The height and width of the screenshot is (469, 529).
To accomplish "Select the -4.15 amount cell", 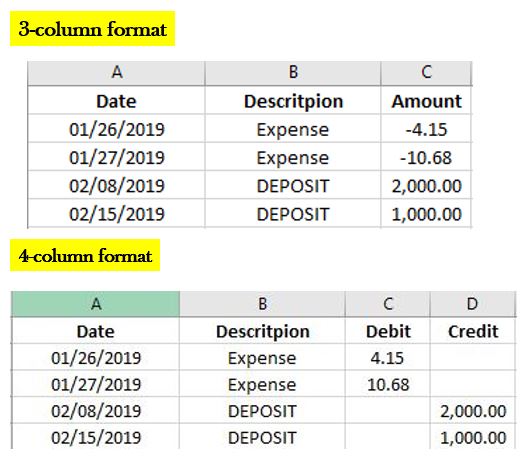I will [426, 129].
